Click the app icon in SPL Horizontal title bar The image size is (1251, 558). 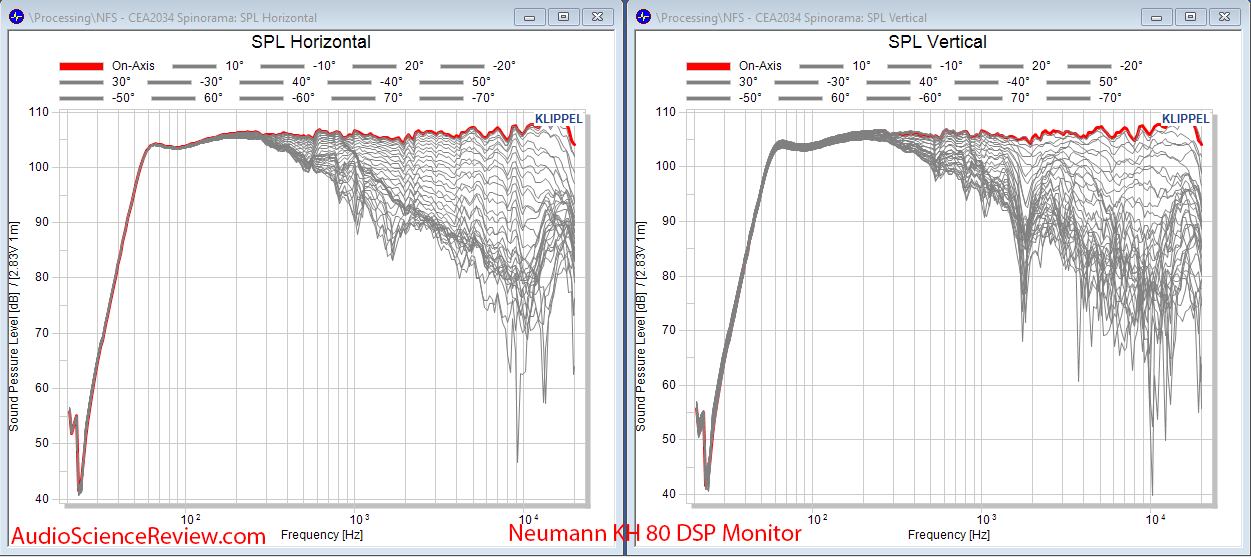pos(15,17)
